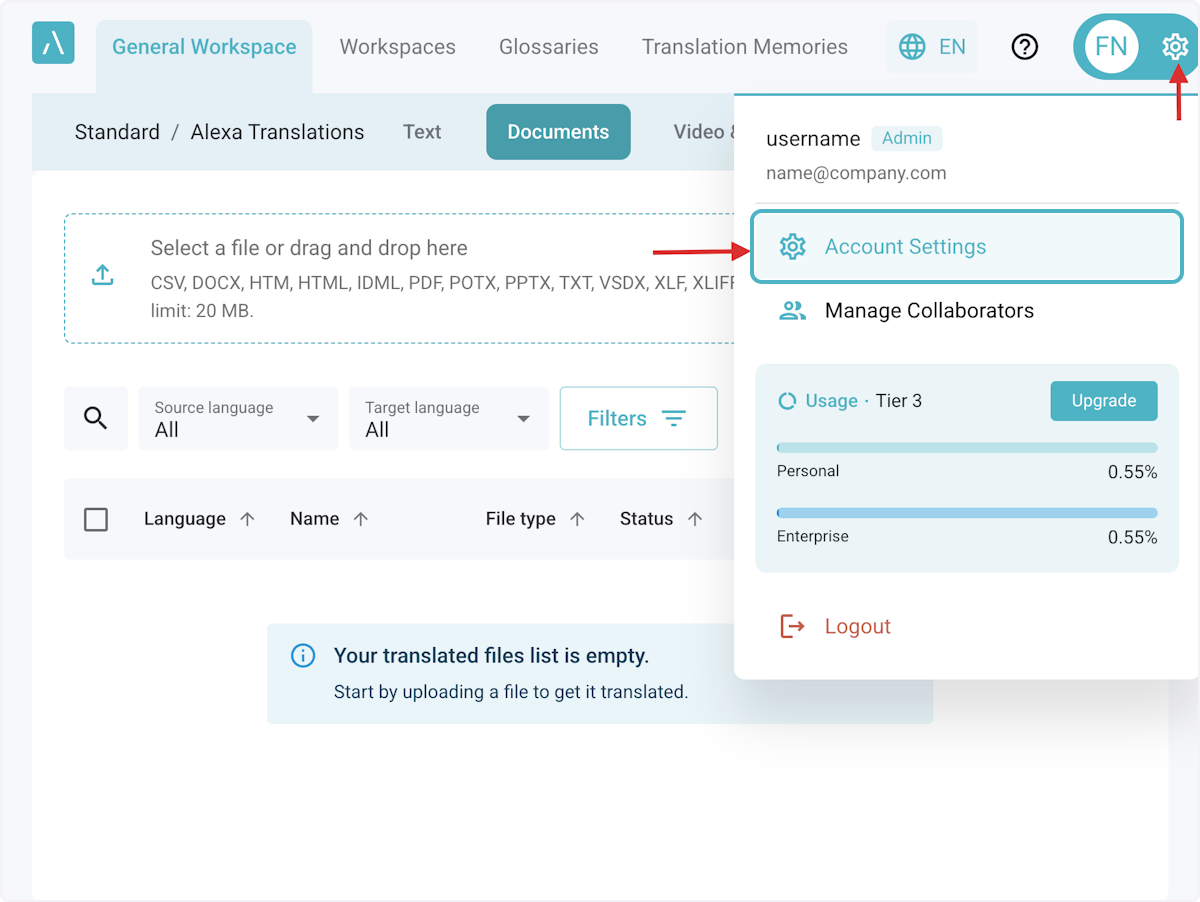Sort by Language column arrow
The image size is (1200, 902).
click(248, 519)
